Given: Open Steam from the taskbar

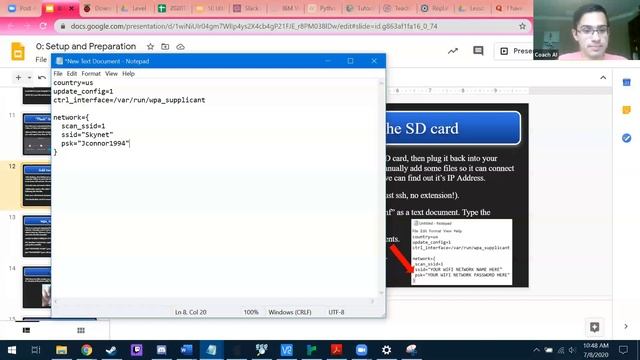Looking at the screenshot, I should 111,350.
